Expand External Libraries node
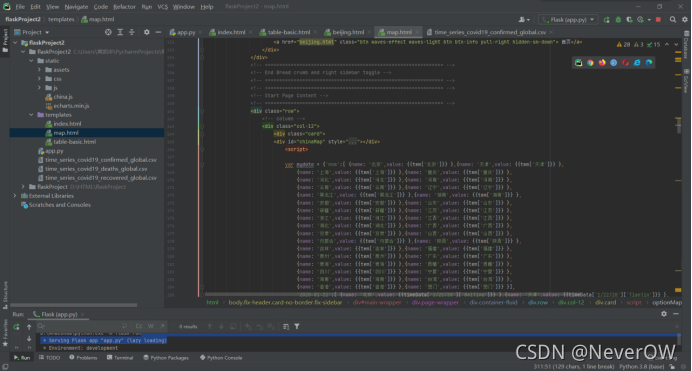Screen dimensions: 692x371 coord(15,196)
